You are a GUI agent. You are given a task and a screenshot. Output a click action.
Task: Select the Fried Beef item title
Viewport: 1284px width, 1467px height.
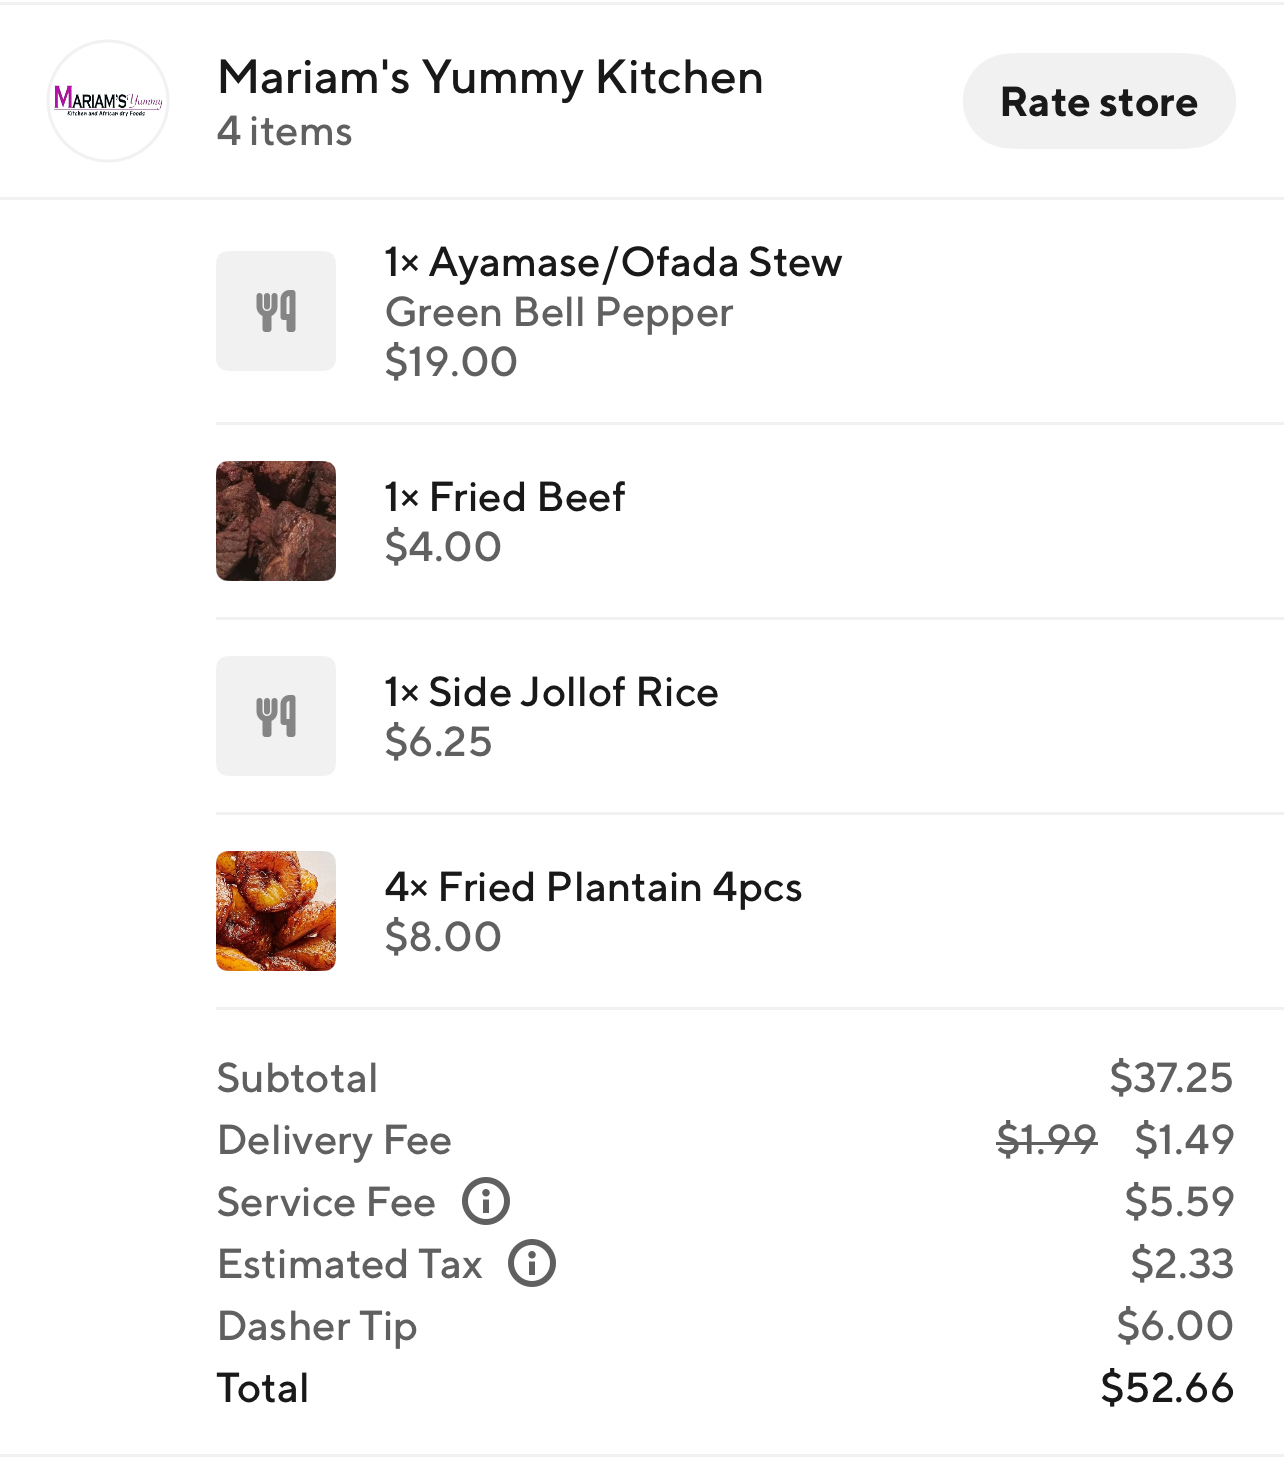point(505,497)
